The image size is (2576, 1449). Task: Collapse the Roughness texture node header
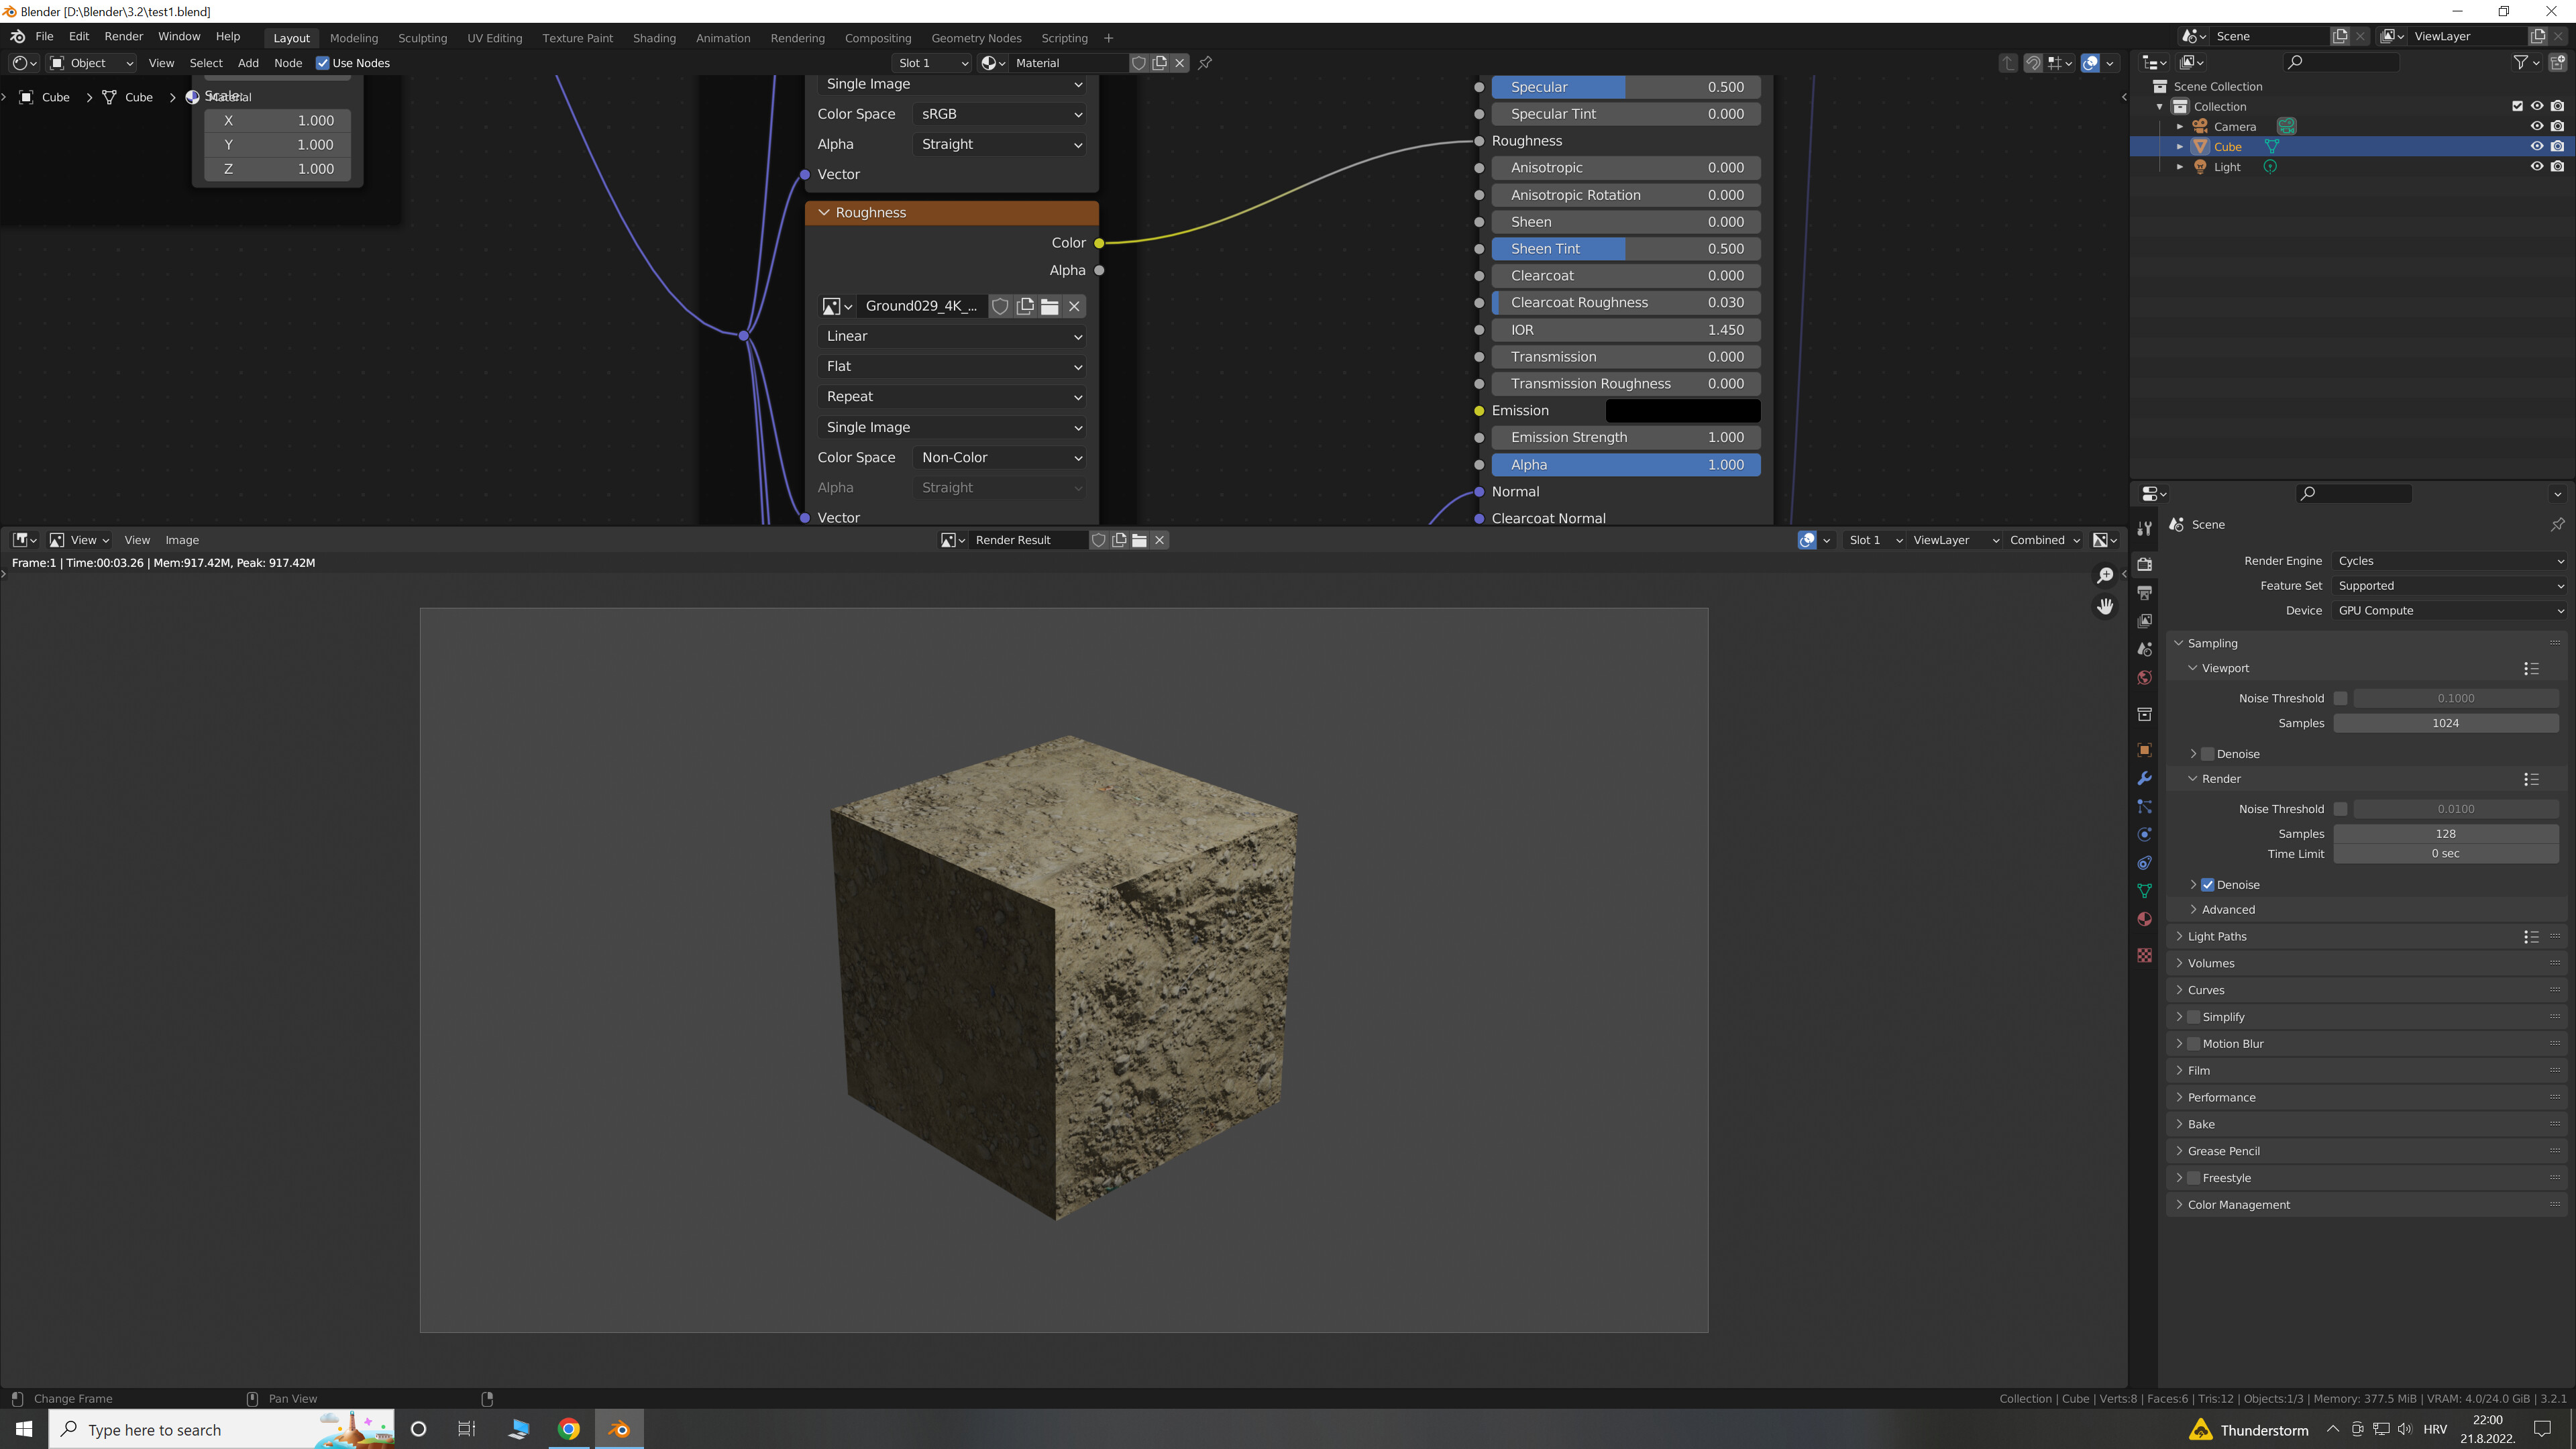point(824,212)
